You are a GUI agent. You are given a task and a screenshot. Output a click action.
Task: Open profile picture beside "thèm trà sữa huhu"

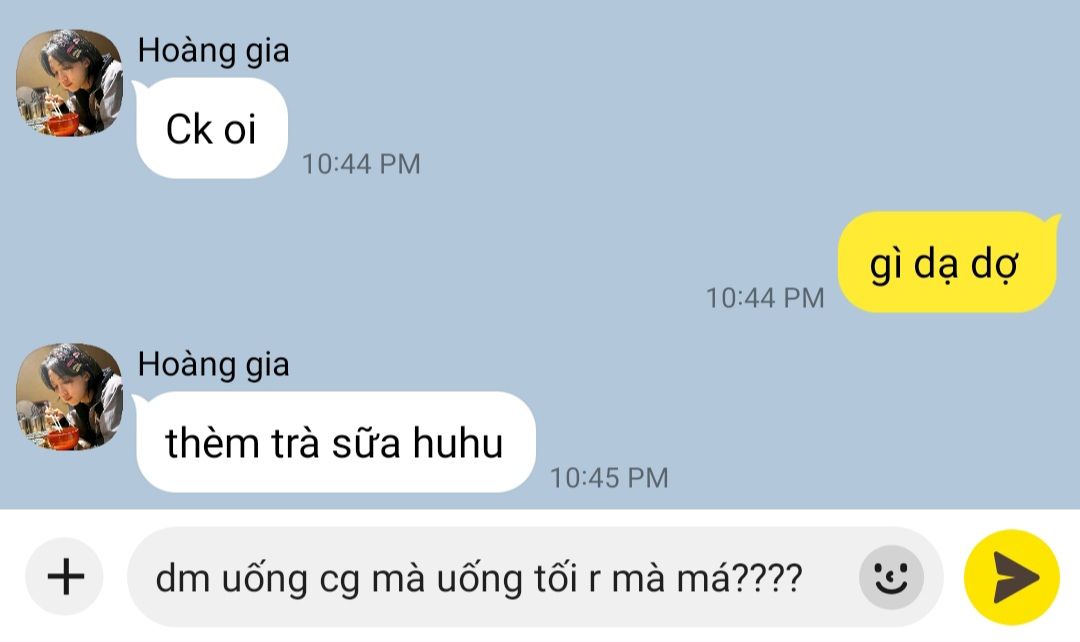(70, 397)
